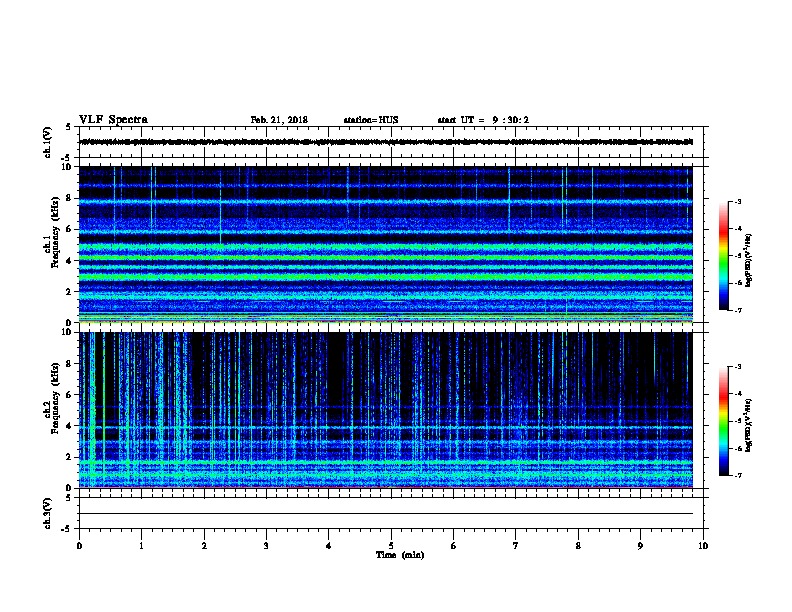Click the log(PSD) label beside ch.1 colorbar
The height and width of the screenshot is (612, 792).
748,260
